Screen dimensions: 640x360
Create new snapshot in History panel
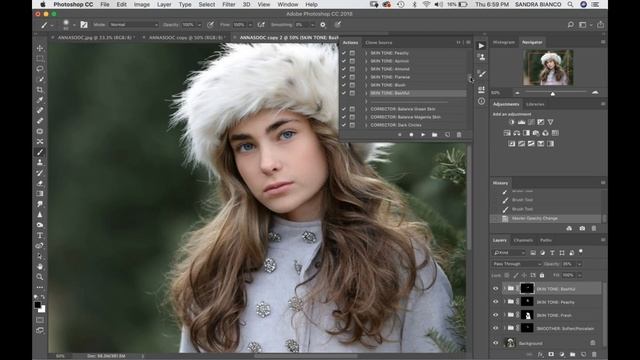click(x=582, y=229)
